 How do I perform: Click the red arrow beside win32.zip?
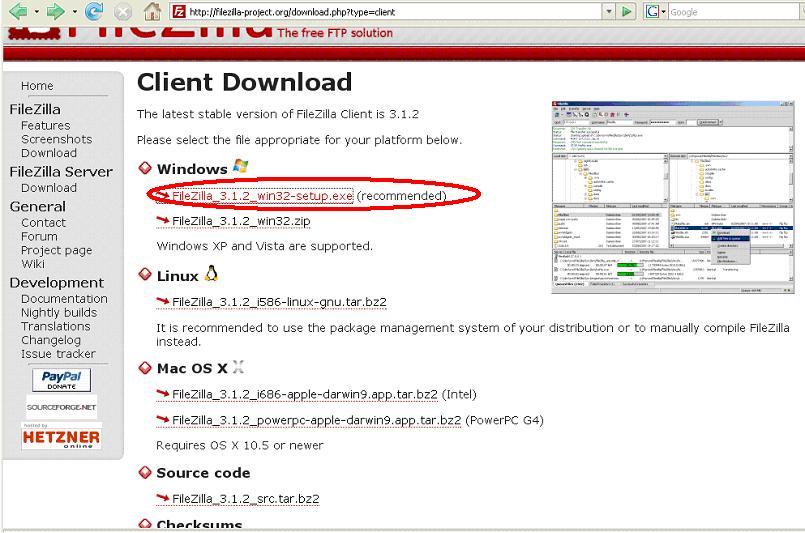[163, 220]
